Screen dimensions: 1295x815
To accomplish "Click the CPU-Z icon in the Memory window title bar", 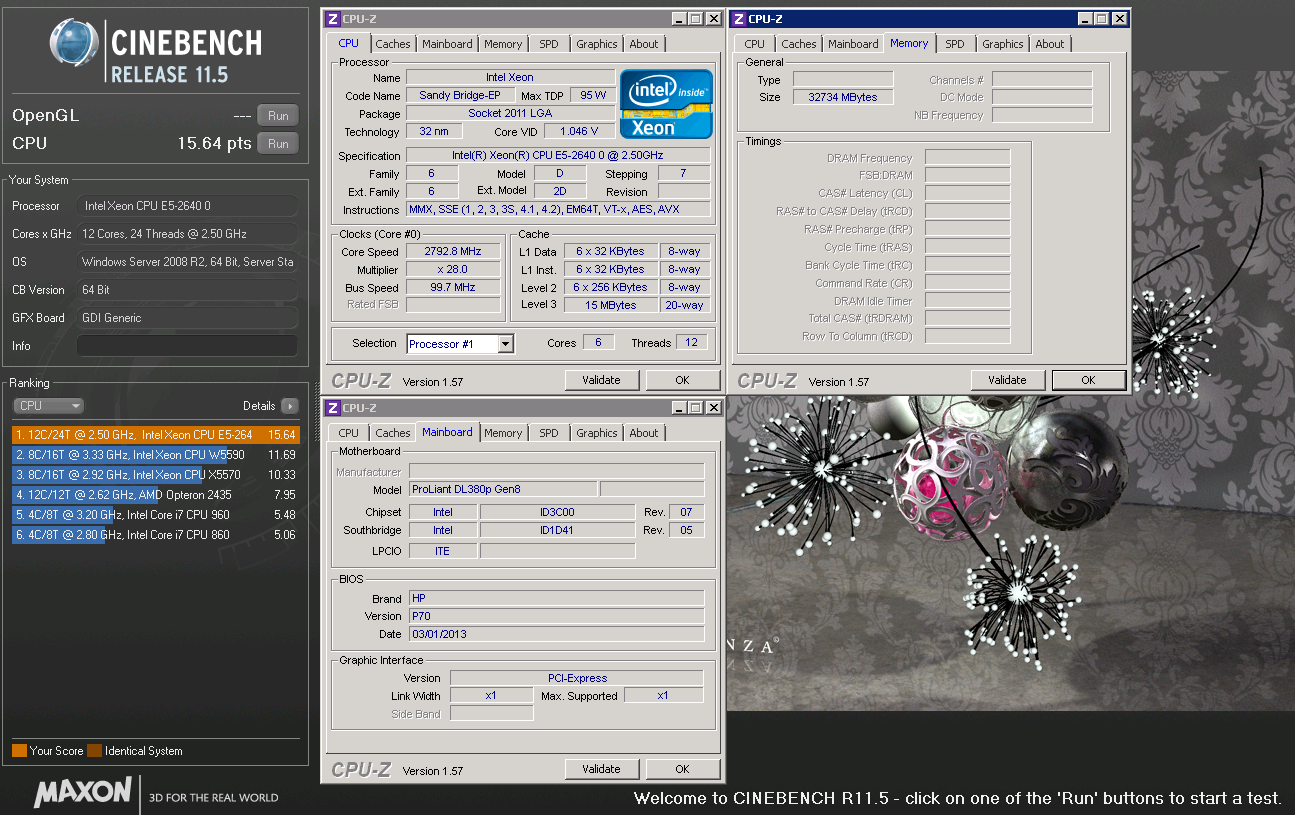I will pyautogui.click(x=739, y=19).
